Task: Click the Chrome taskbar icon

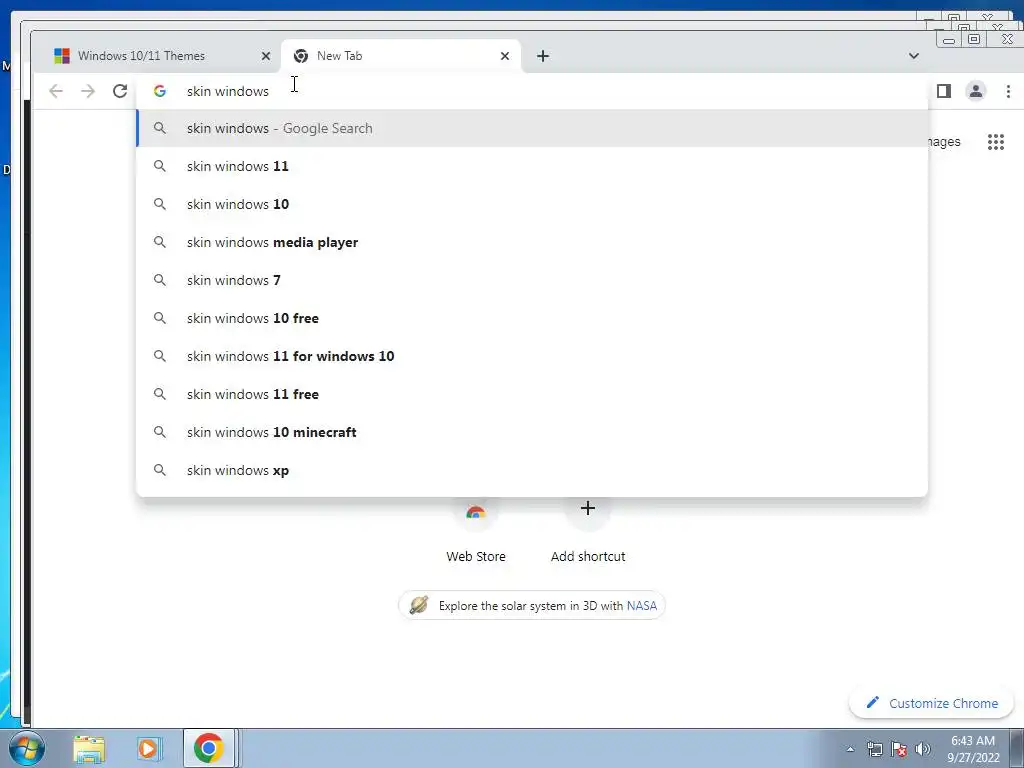Action: coord(208,748)
